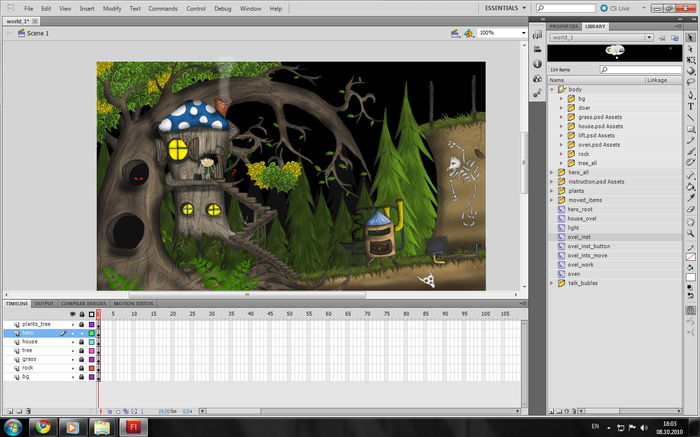The height and width of the screenshot is (437, 700).
Task: Select the black arrow Selection tool
Action: tap(692, 37)
